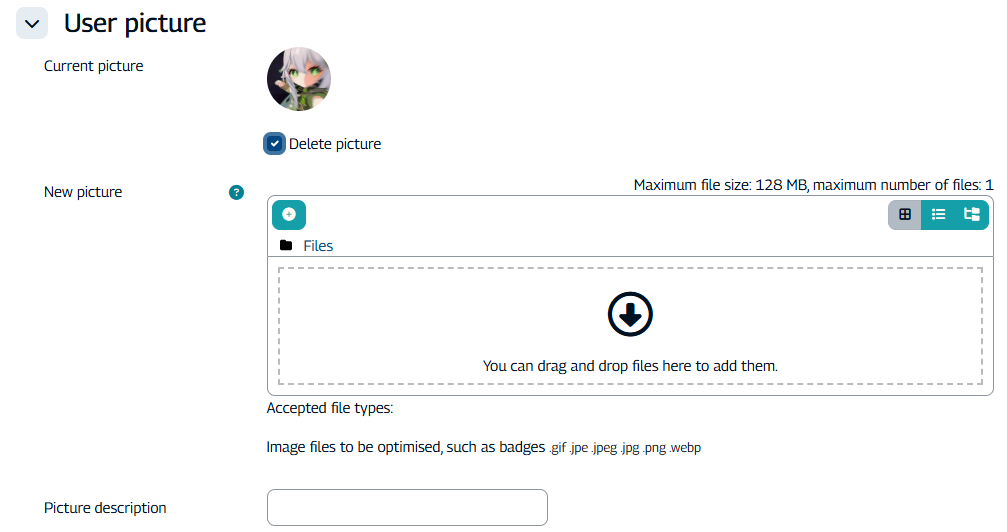1007x532 pixels.
Task: Focus the Picture description text field
Action: click(x=407, y=507)
